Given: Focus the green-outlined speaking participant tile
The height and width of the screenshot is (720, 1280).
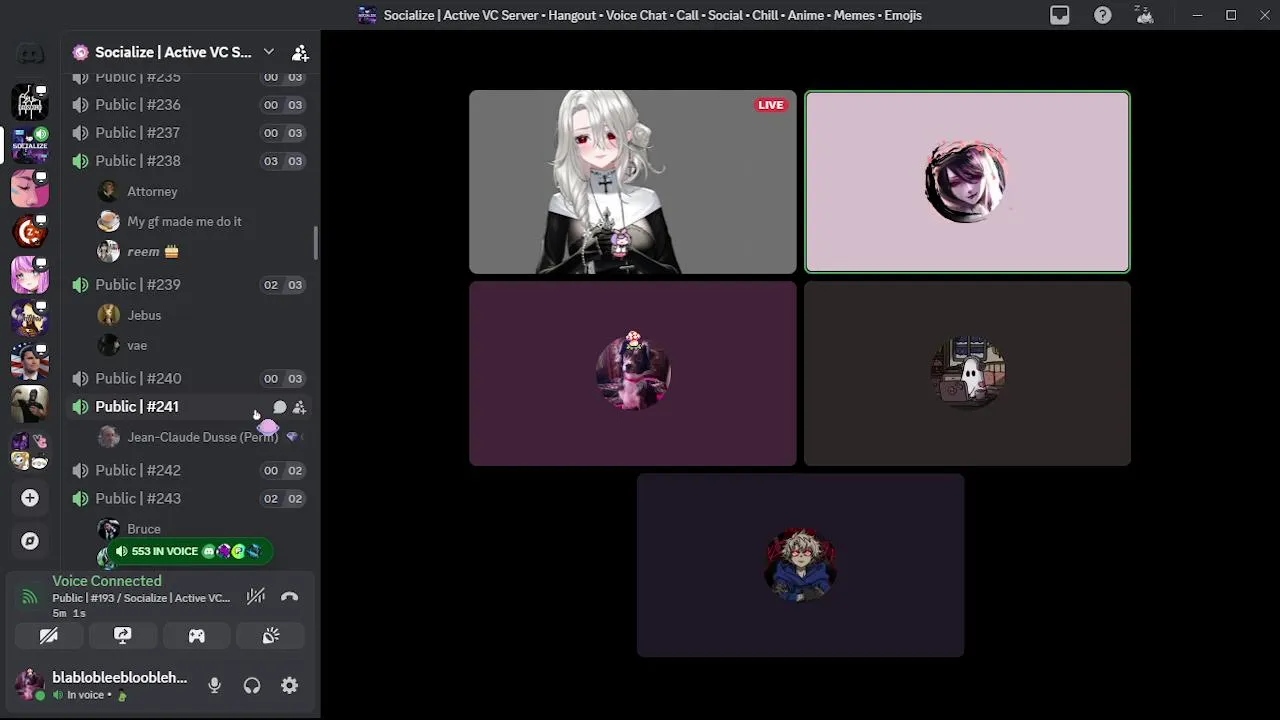Looking at the screenshot, I should 967,182.
